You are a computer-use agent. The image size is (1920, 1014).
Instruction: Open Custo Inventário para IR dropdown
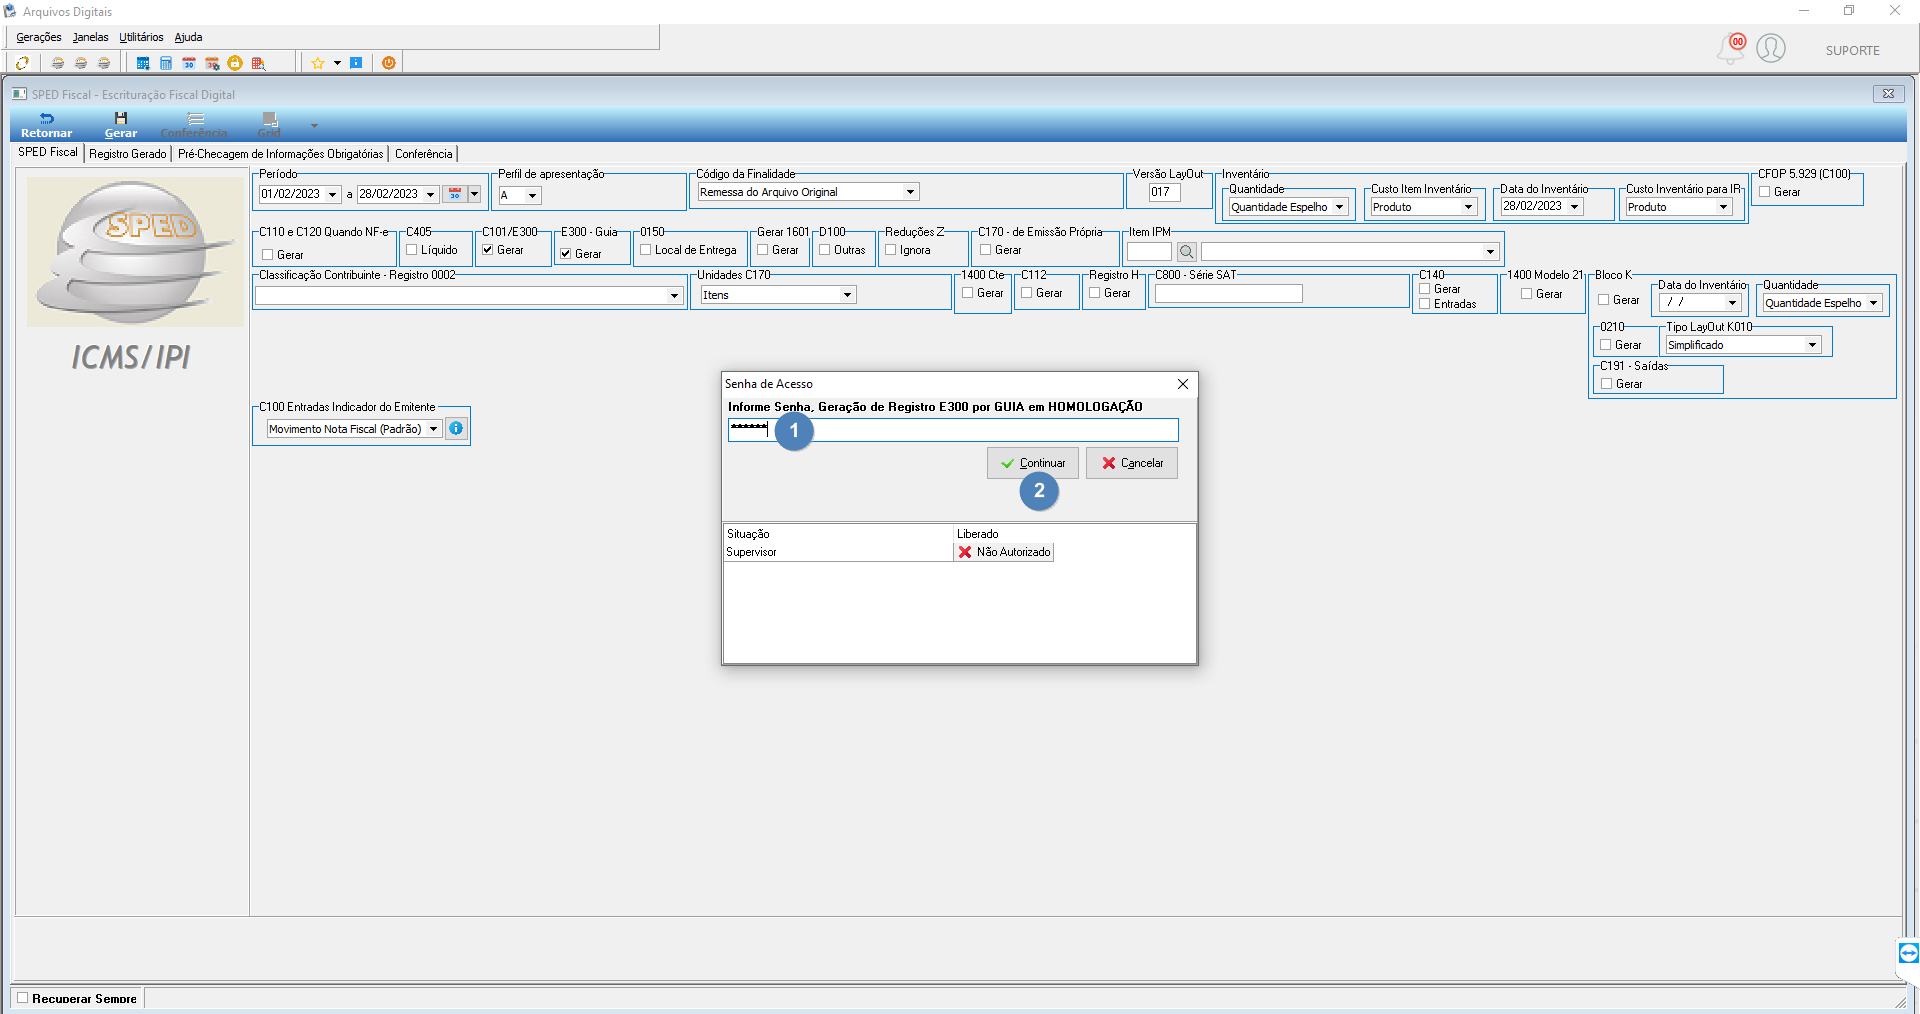(1723, 207)
